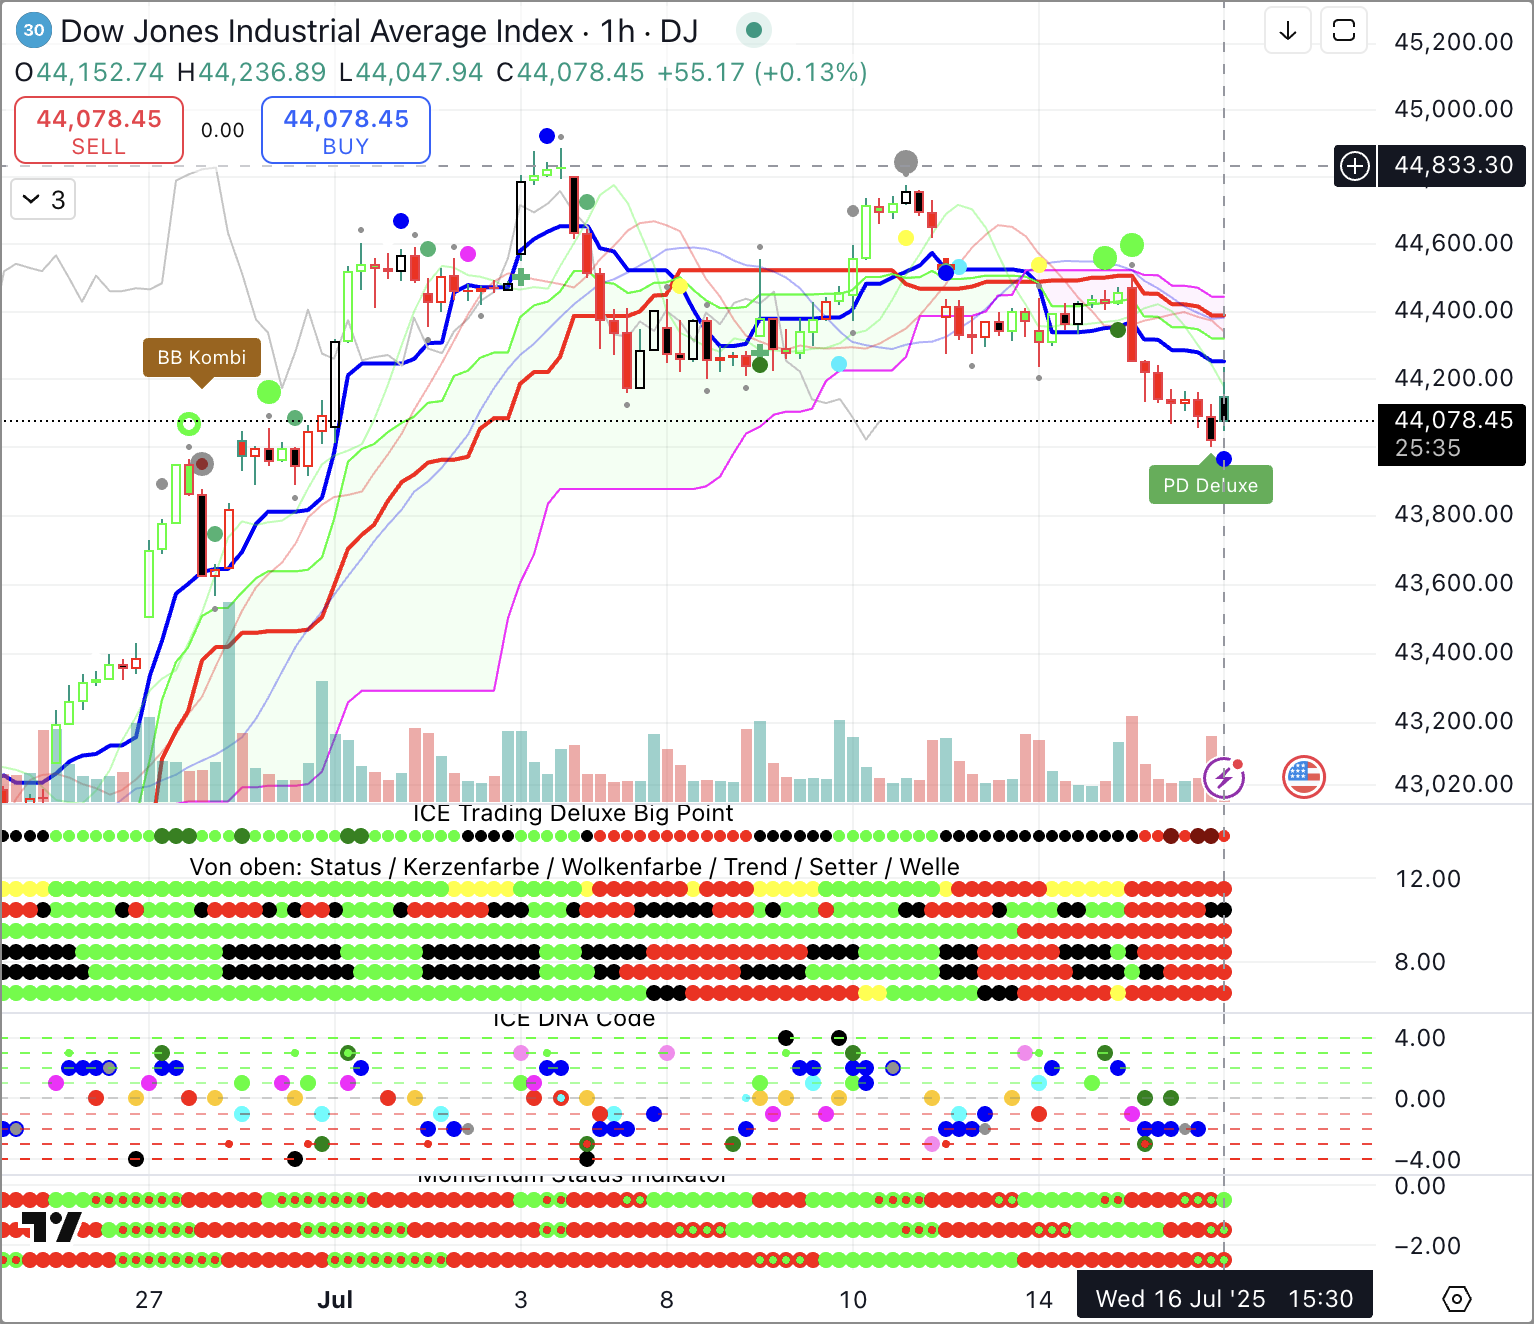Open the purple lightning event icon
Image resolution: width=1534 pixels, height=1324 pixels.
coord(1224,777)
